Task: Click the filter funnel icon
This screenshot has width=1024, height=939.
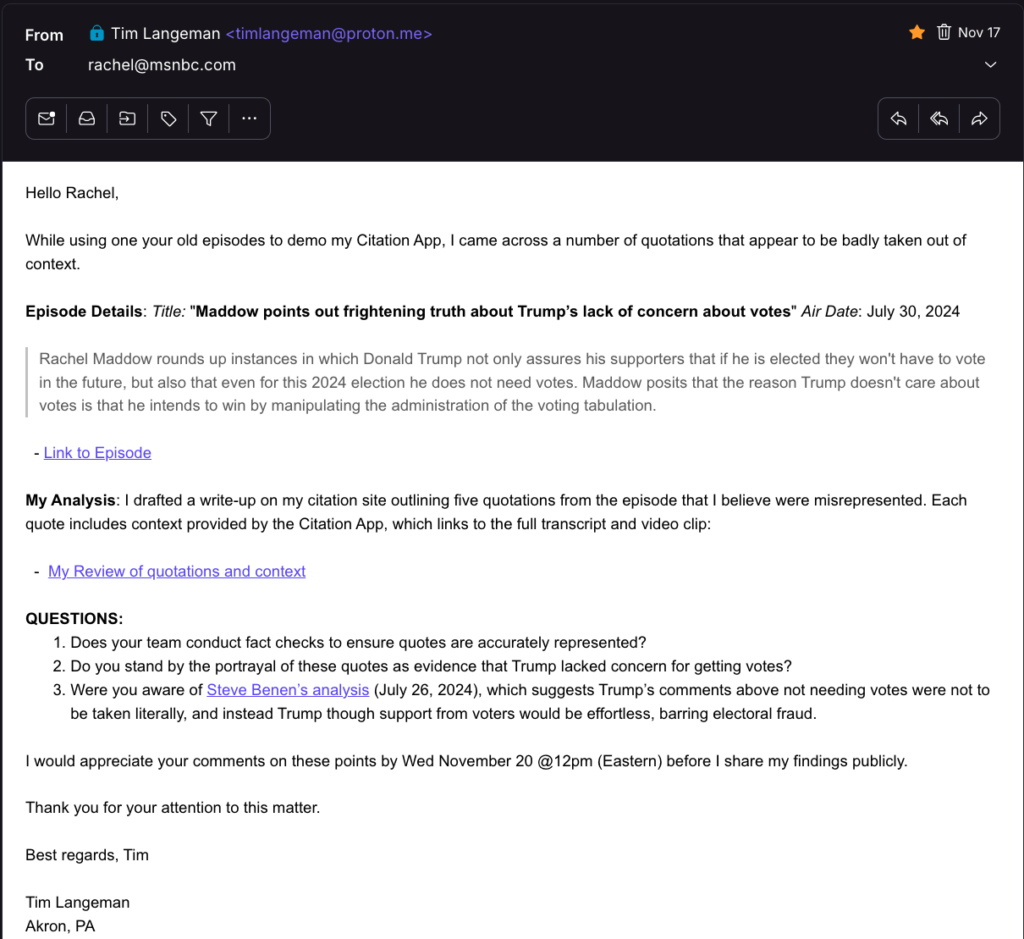Action: (208, 119)
